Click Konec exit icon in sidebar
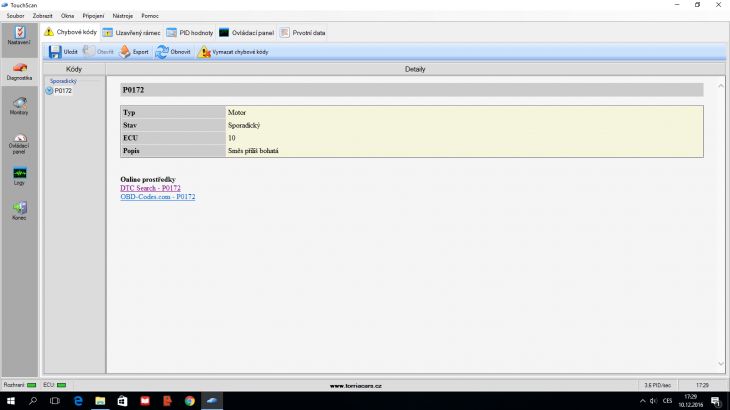 (19, 211)
